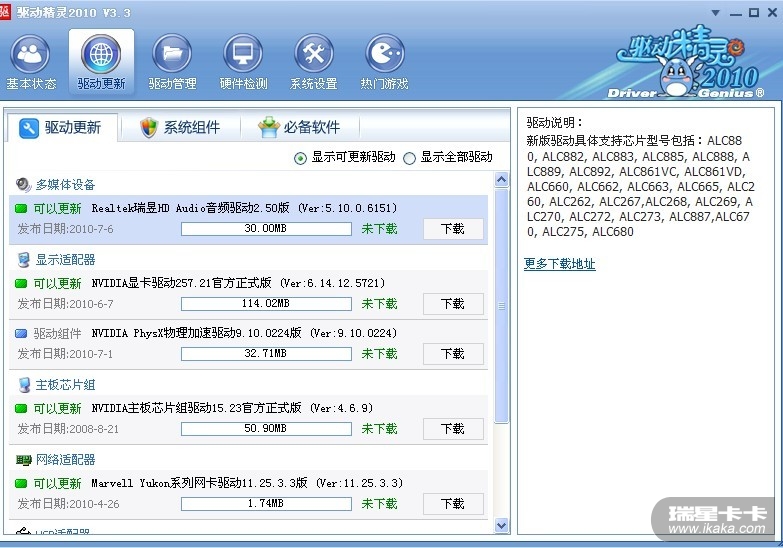Click blue component icon of PhysX driver
Screen dimensions: 783x548
point(21,333)
